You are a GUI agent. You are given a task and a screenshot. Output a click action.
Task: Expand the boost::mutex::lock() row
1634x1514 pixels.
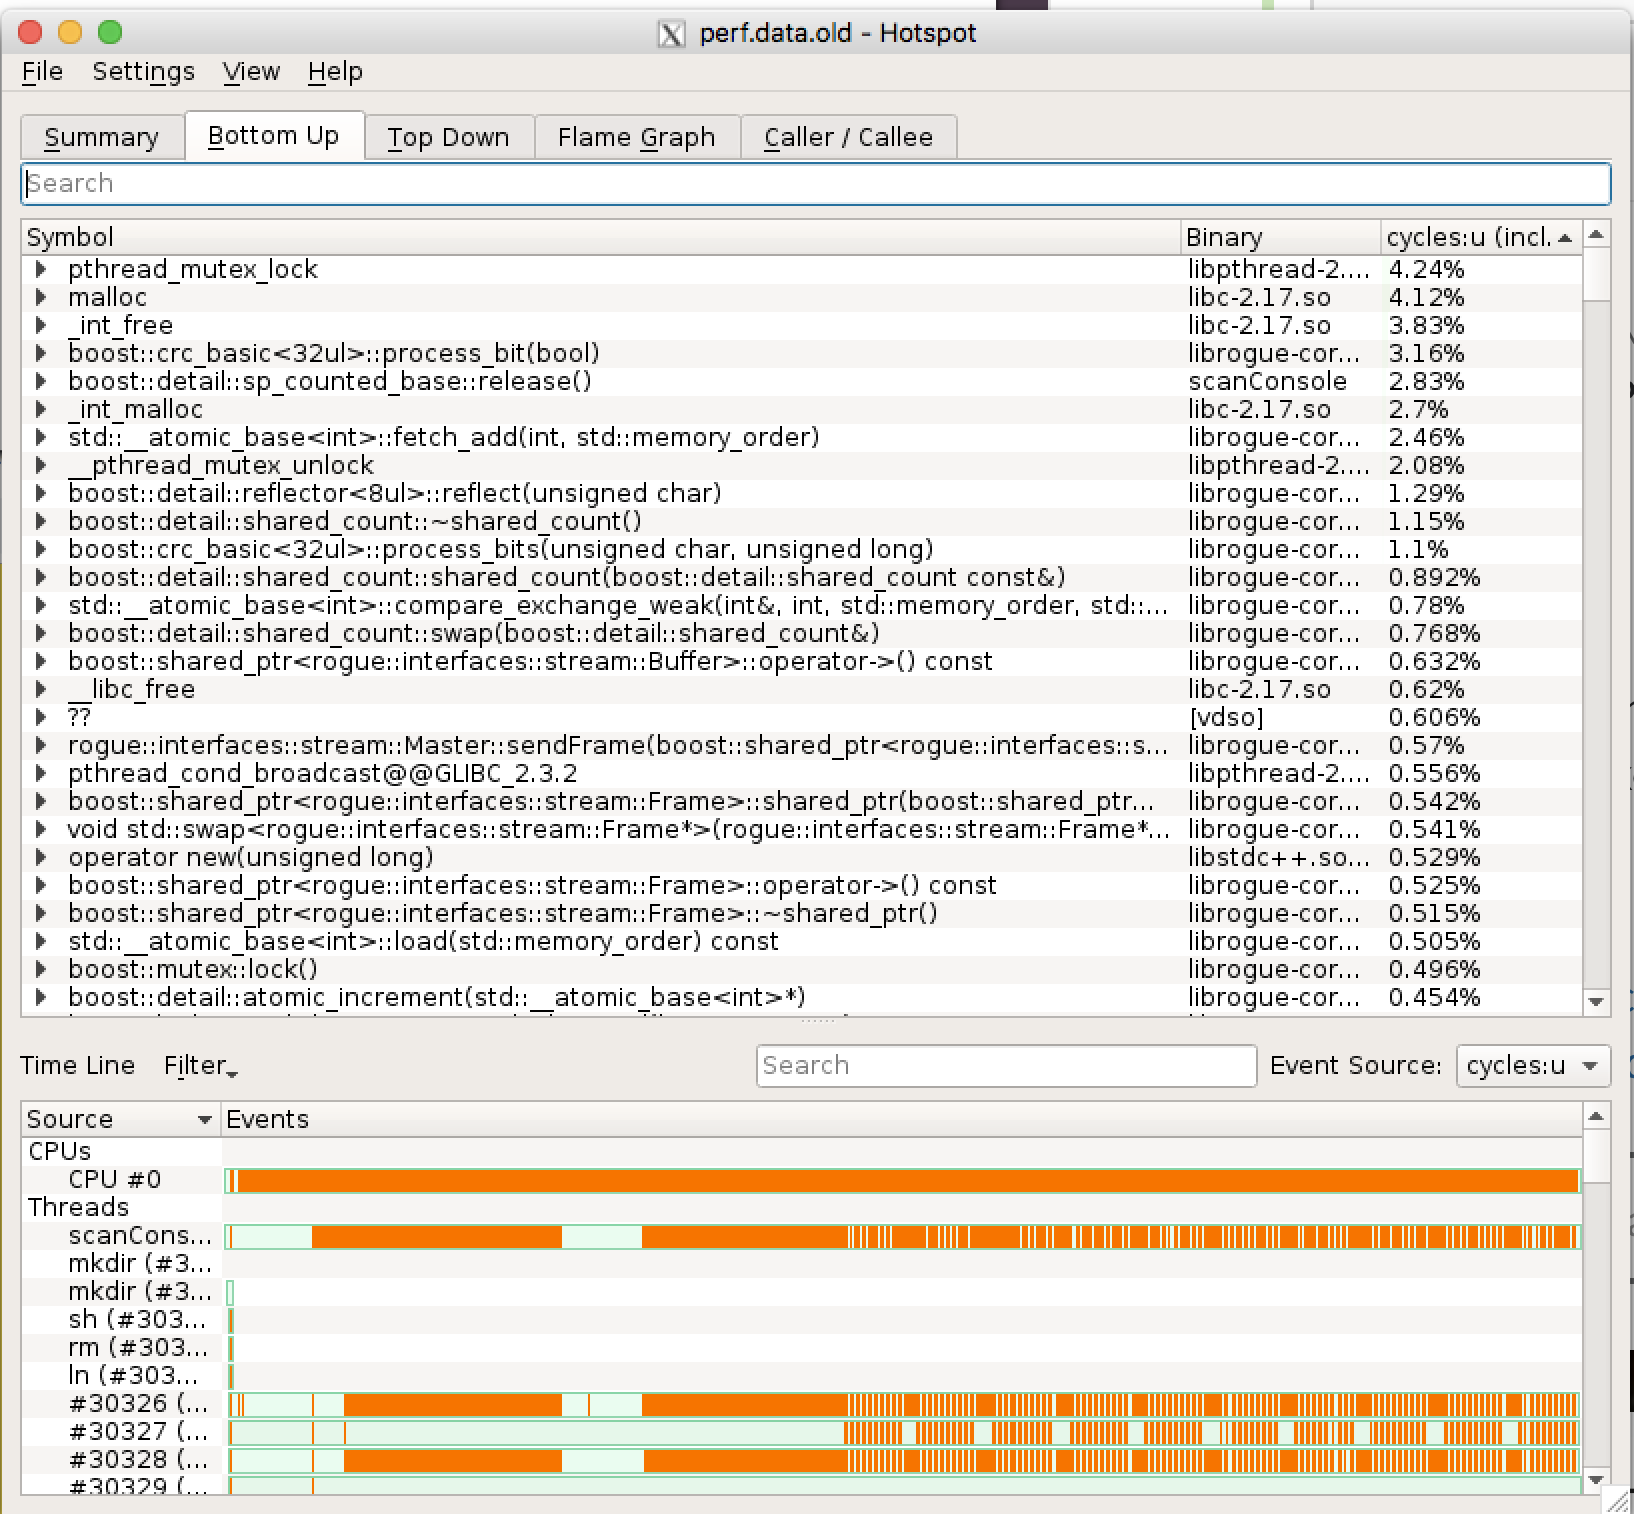pyautogui.click(x=41, y=969)
